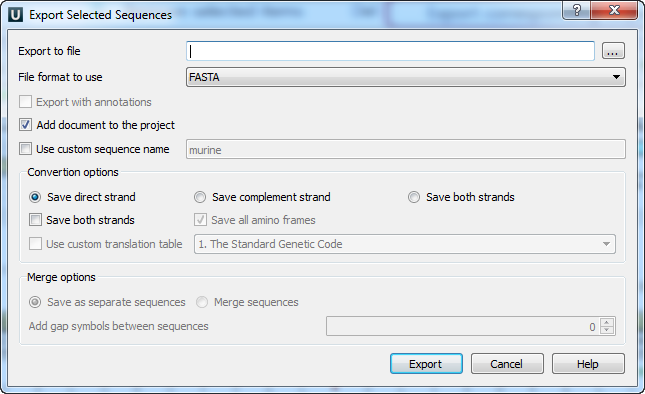The height and width of the screenshot is (394, 645).
Task: Toggle Export with annotations checkbox
Action: tap(26, 102)
